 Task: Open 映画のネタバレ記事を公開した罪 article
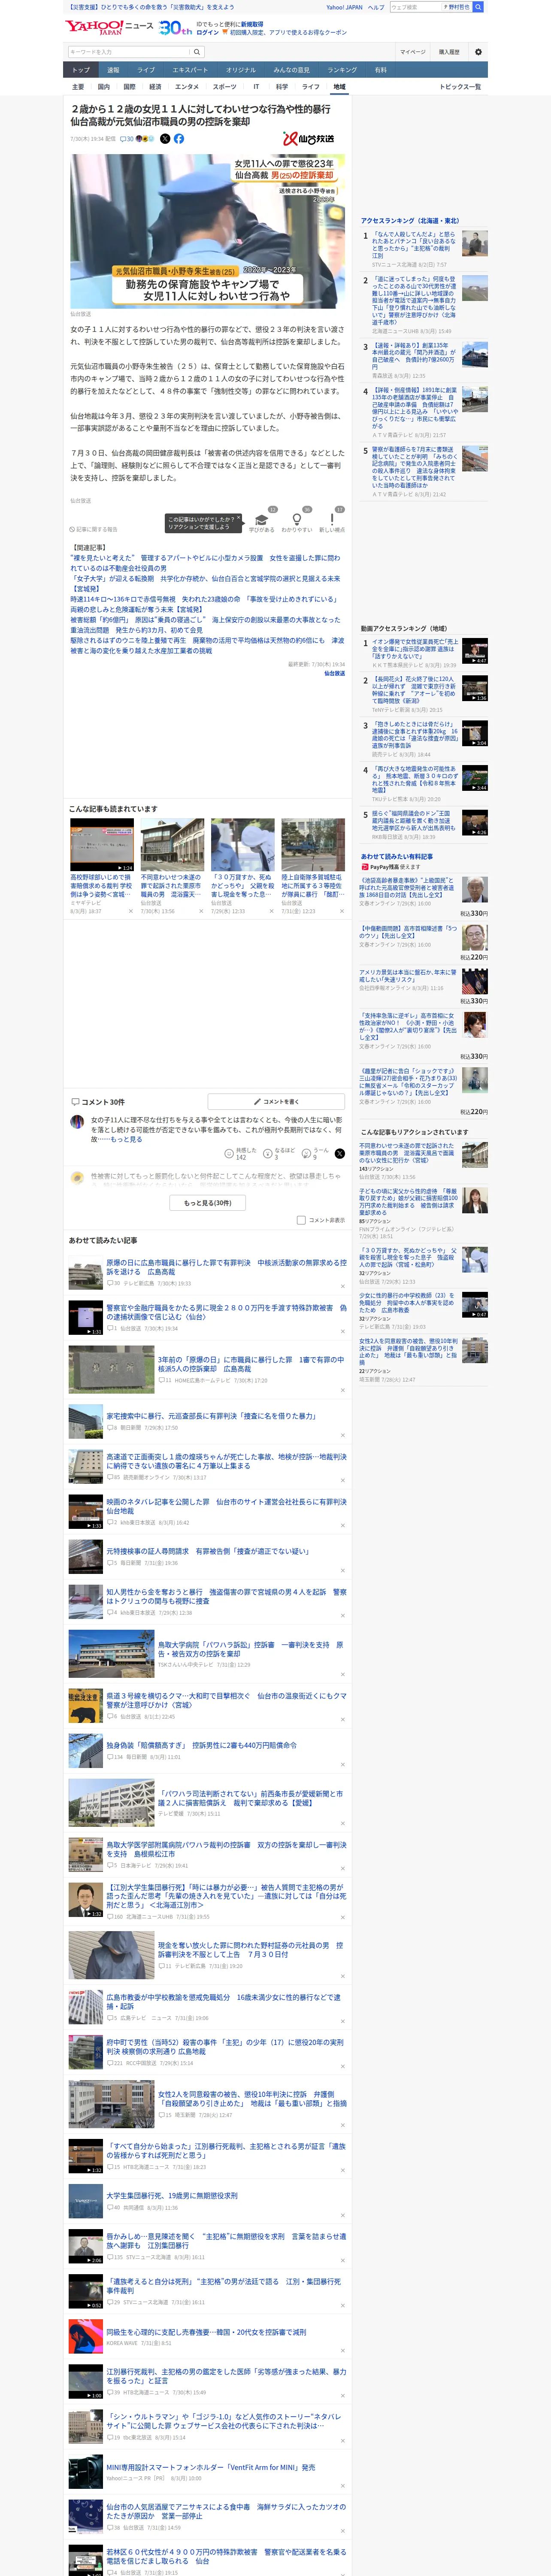pyautogui.click(x=226, y=1506)
